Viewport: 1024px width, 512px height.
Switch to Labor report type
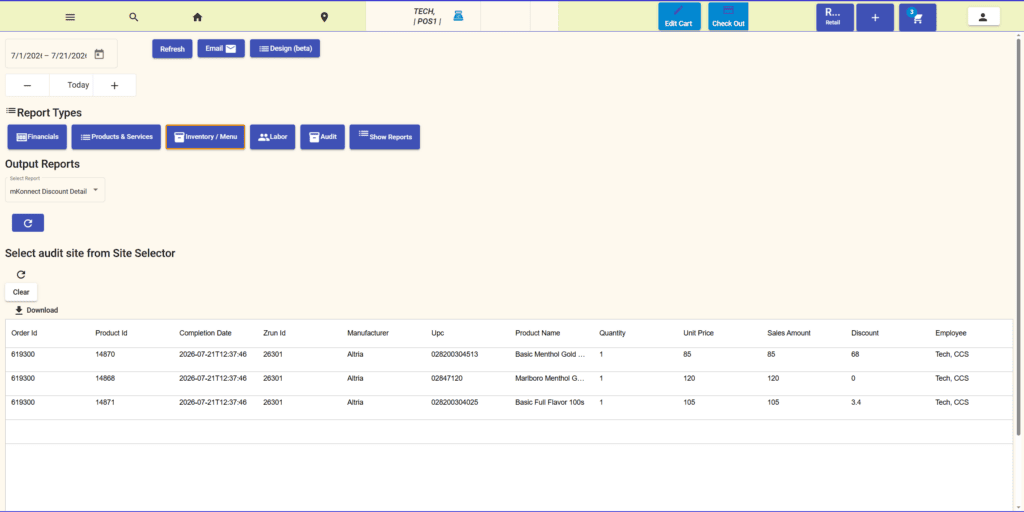point(273,137)
